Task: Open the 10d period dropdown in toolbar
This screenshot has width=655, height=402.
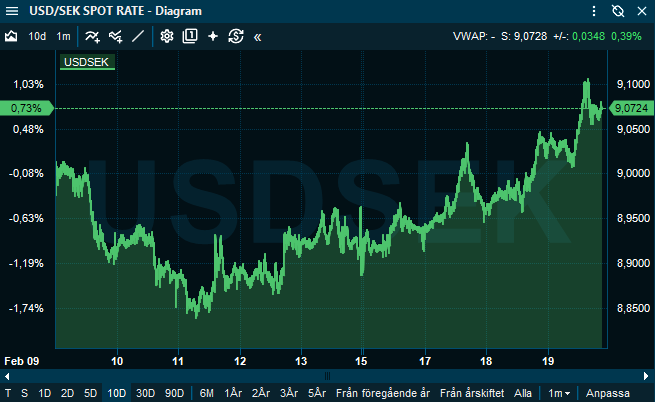Action: point(37,36)
